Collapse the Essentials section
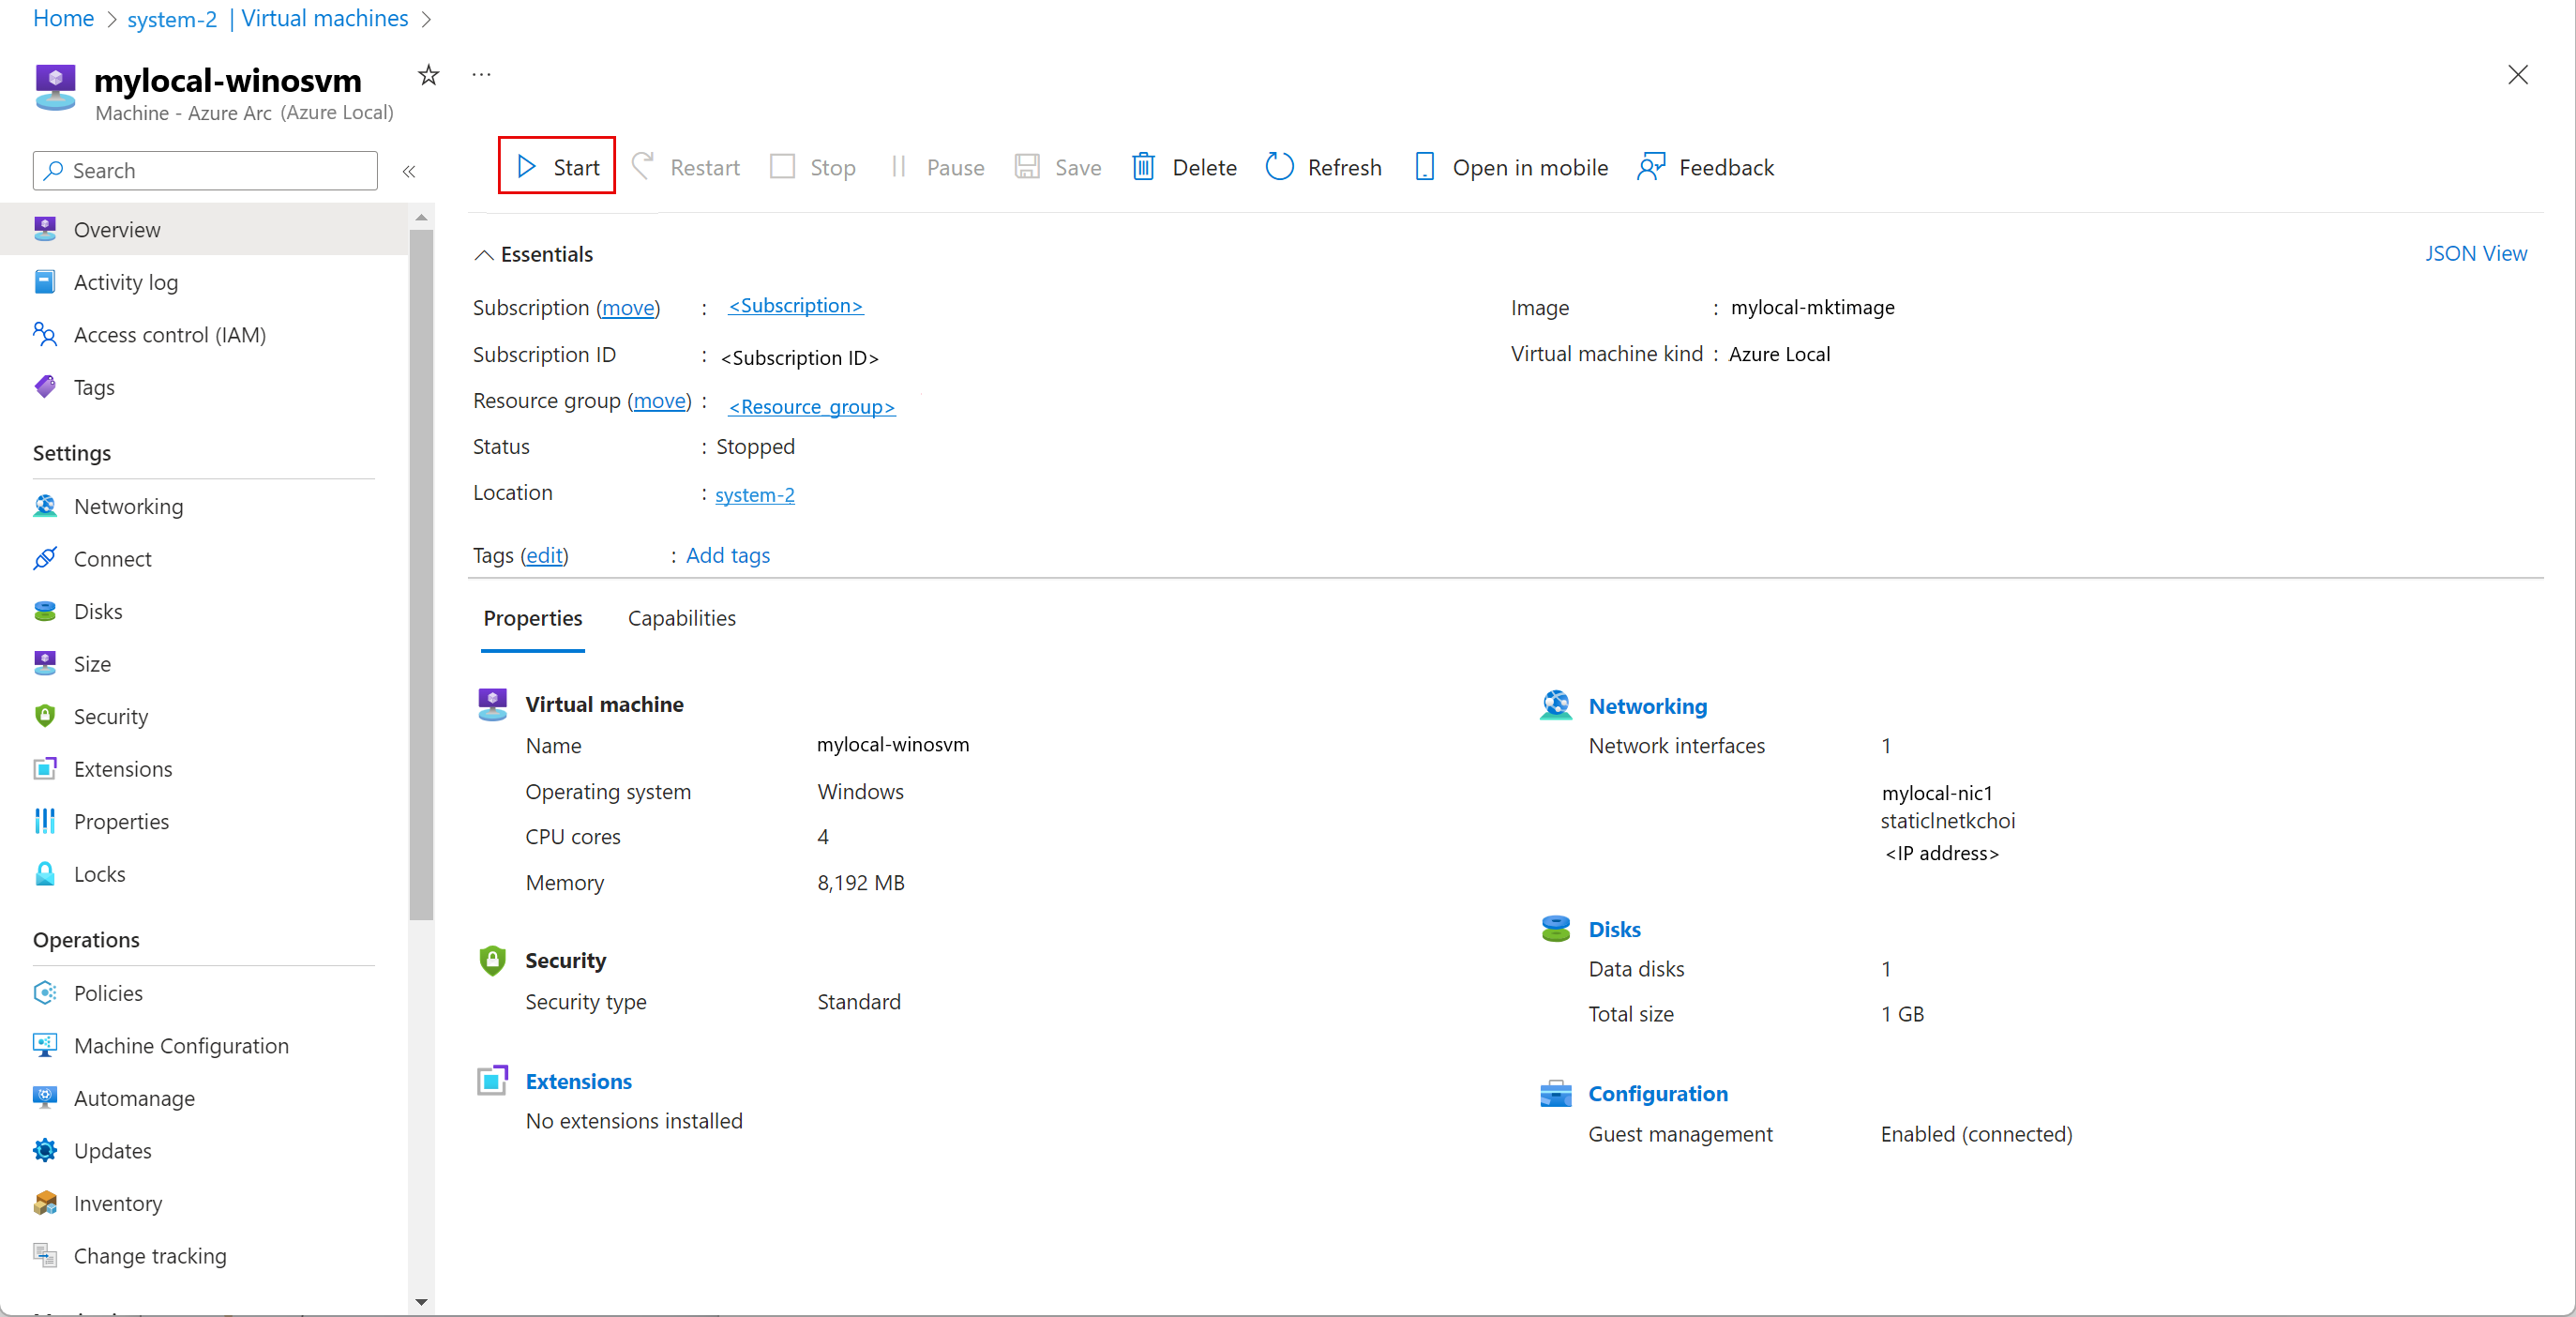The height and width of the screenshot is (1317, 2576). [484, 255]
